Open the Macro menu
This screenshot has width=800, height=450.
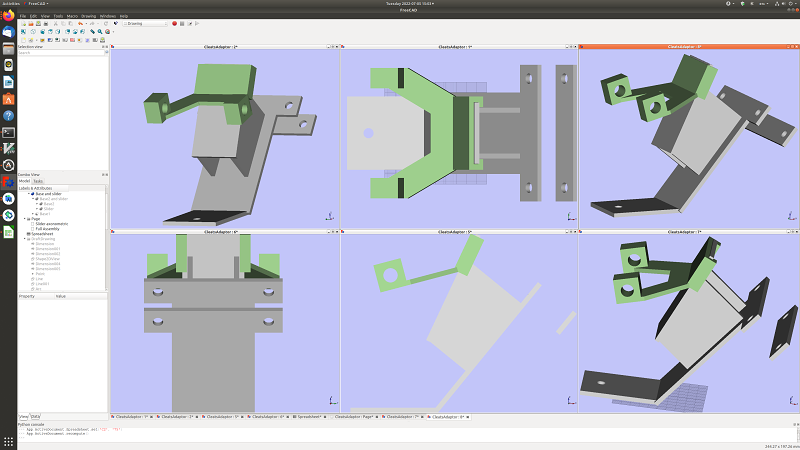click(x=72, y=16)
